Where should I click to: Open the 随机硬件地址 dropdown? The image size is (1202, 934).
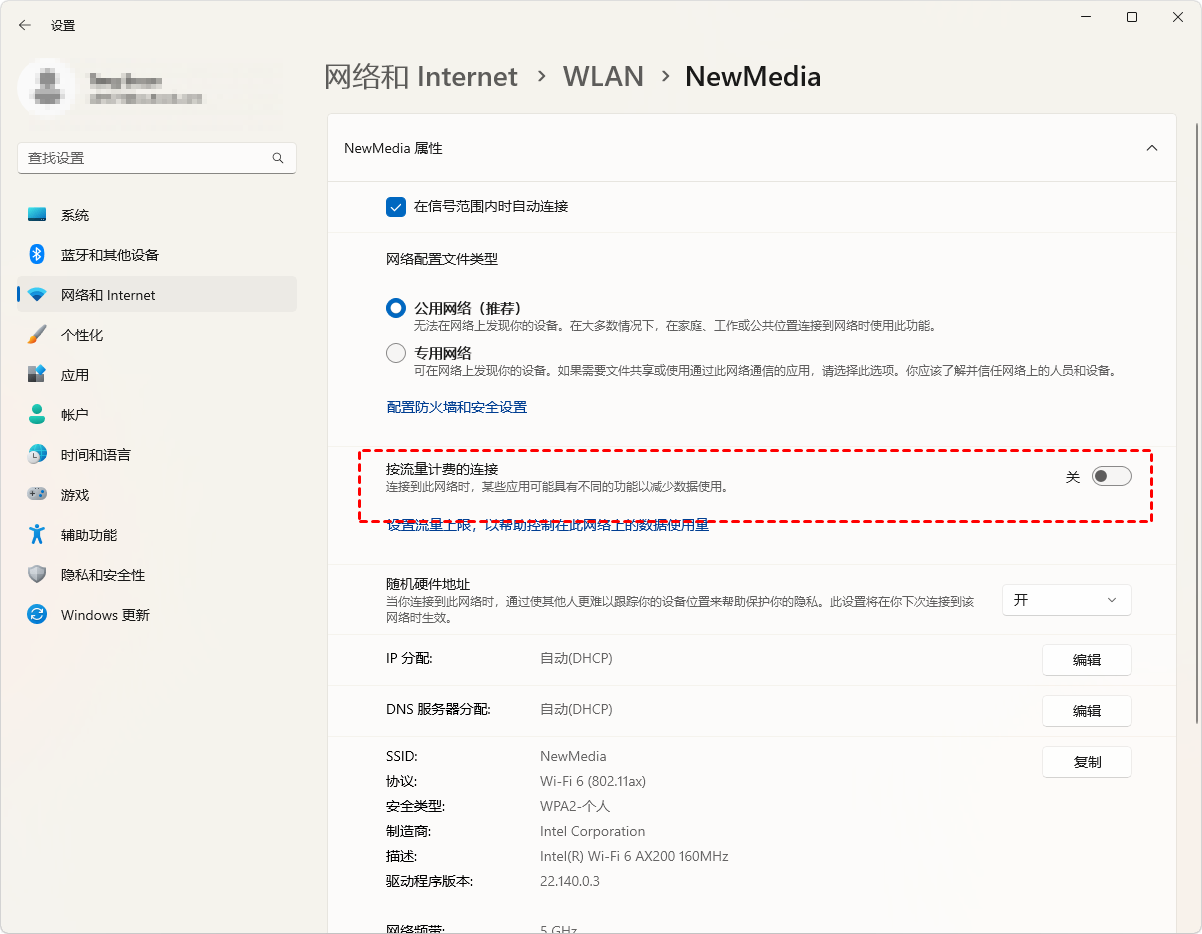[x=1066, y=600]
